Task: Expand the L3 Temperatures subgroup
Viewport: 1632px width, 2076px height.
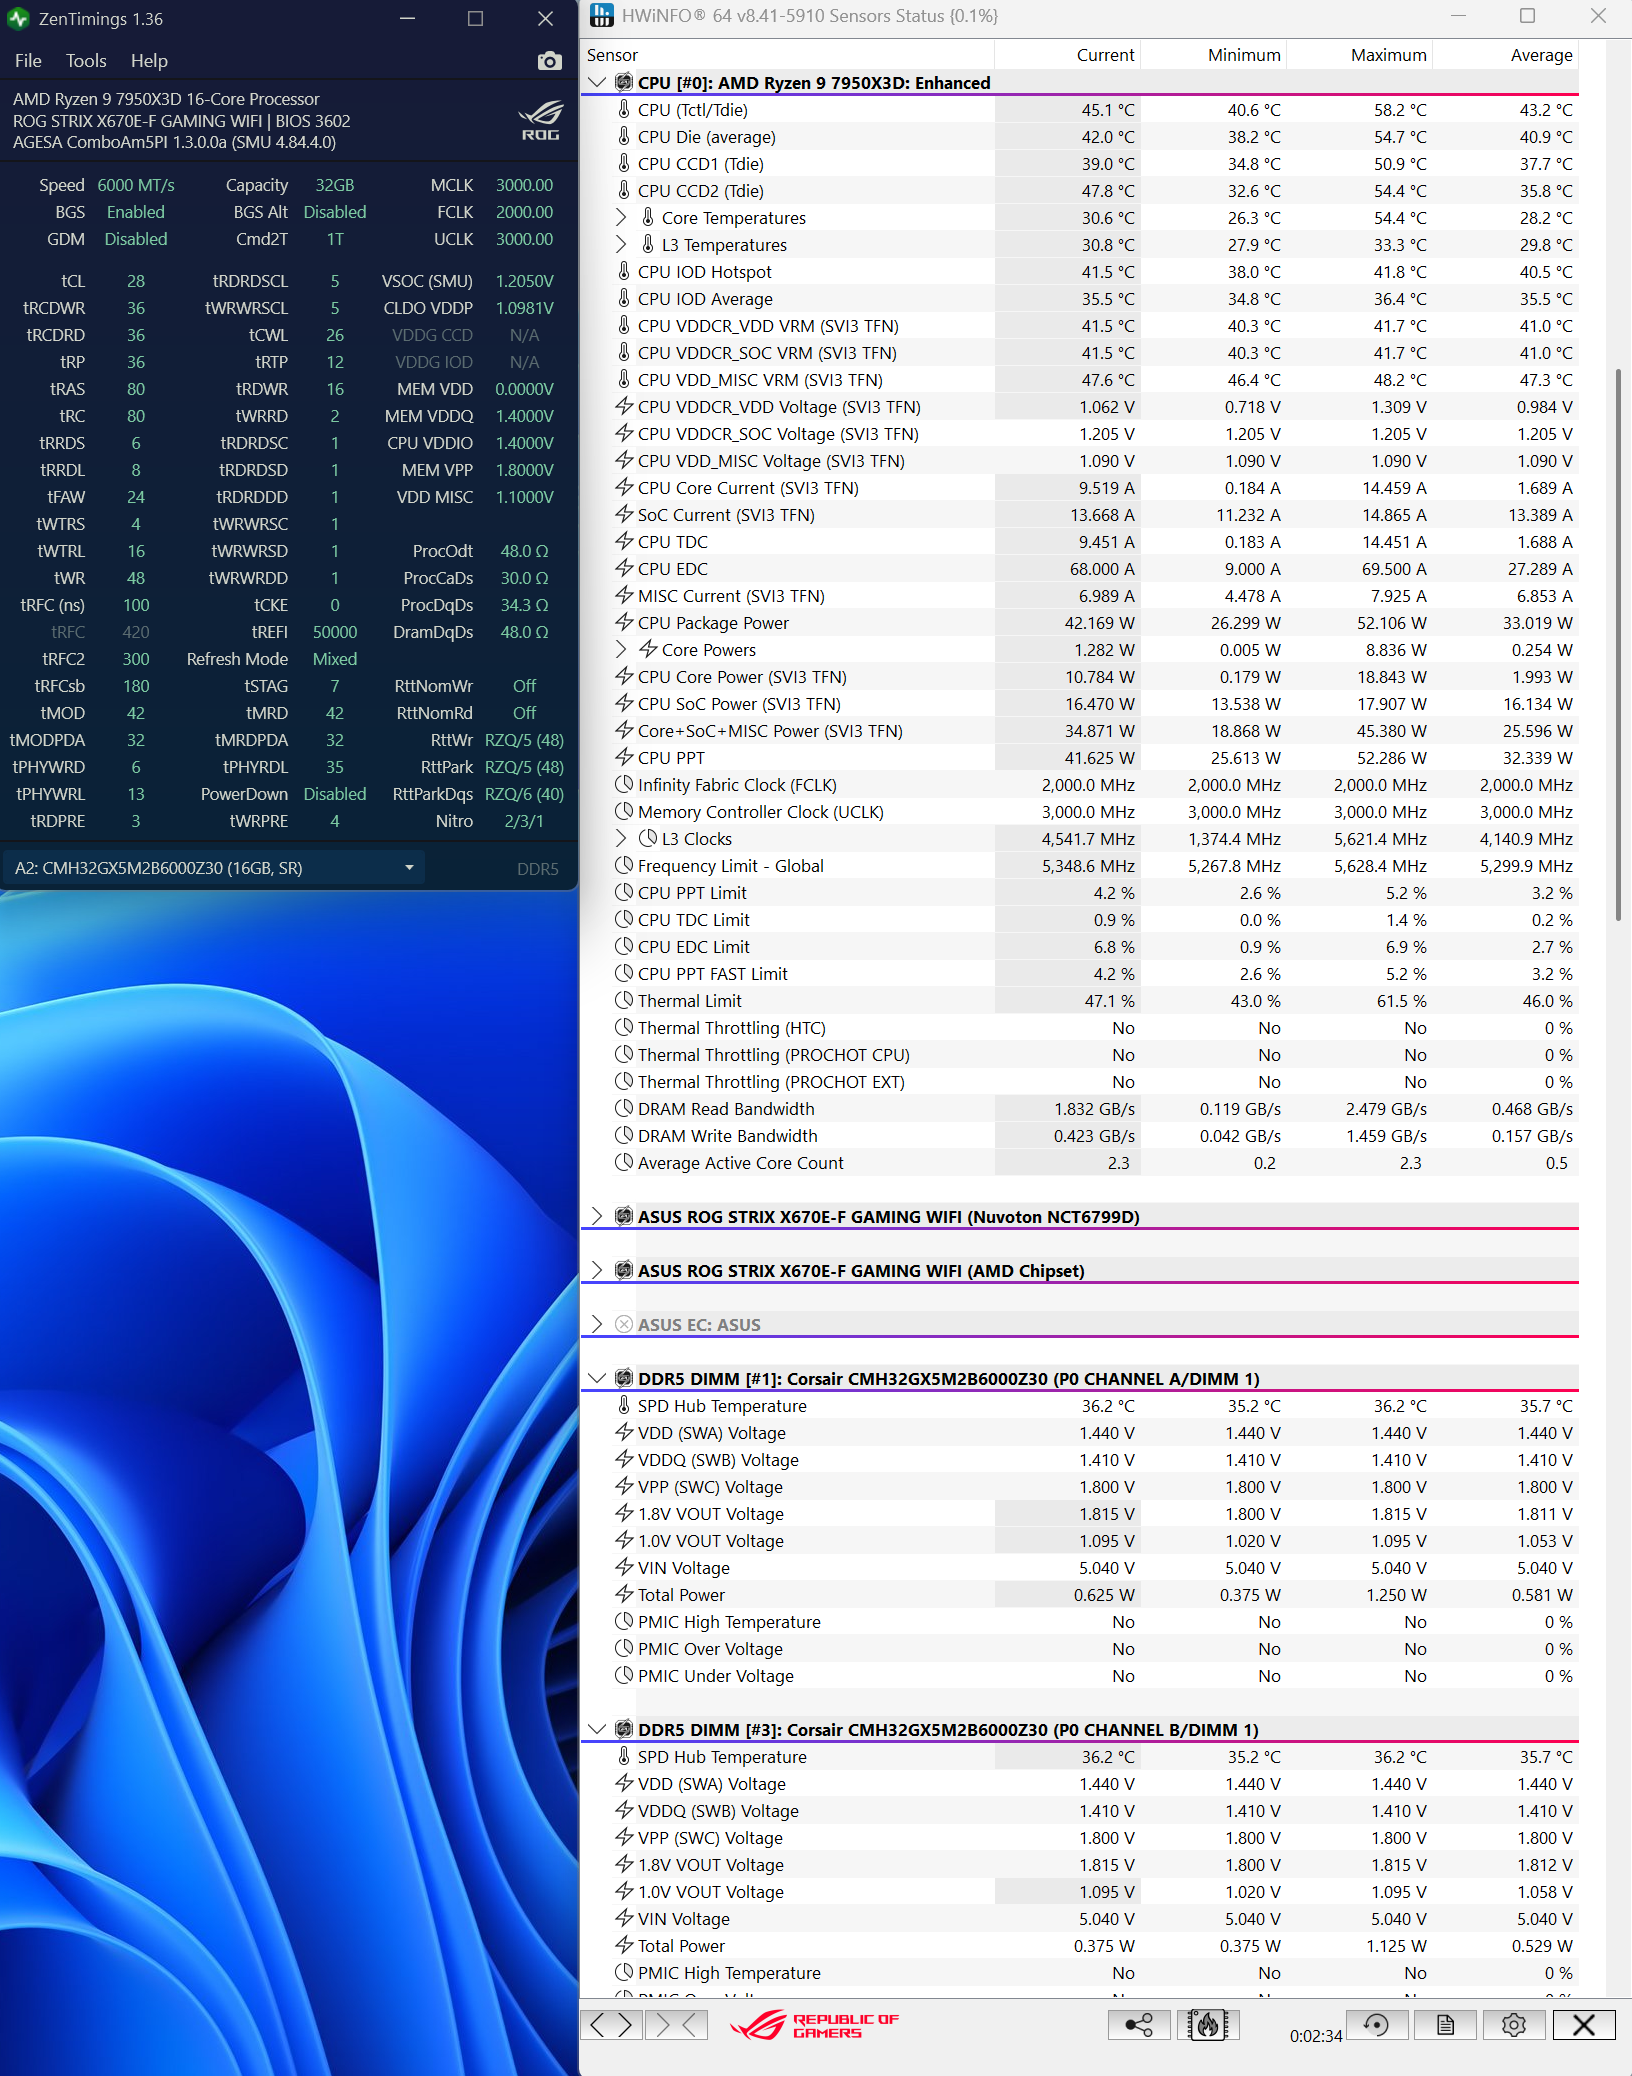Action: coord(621,244)
